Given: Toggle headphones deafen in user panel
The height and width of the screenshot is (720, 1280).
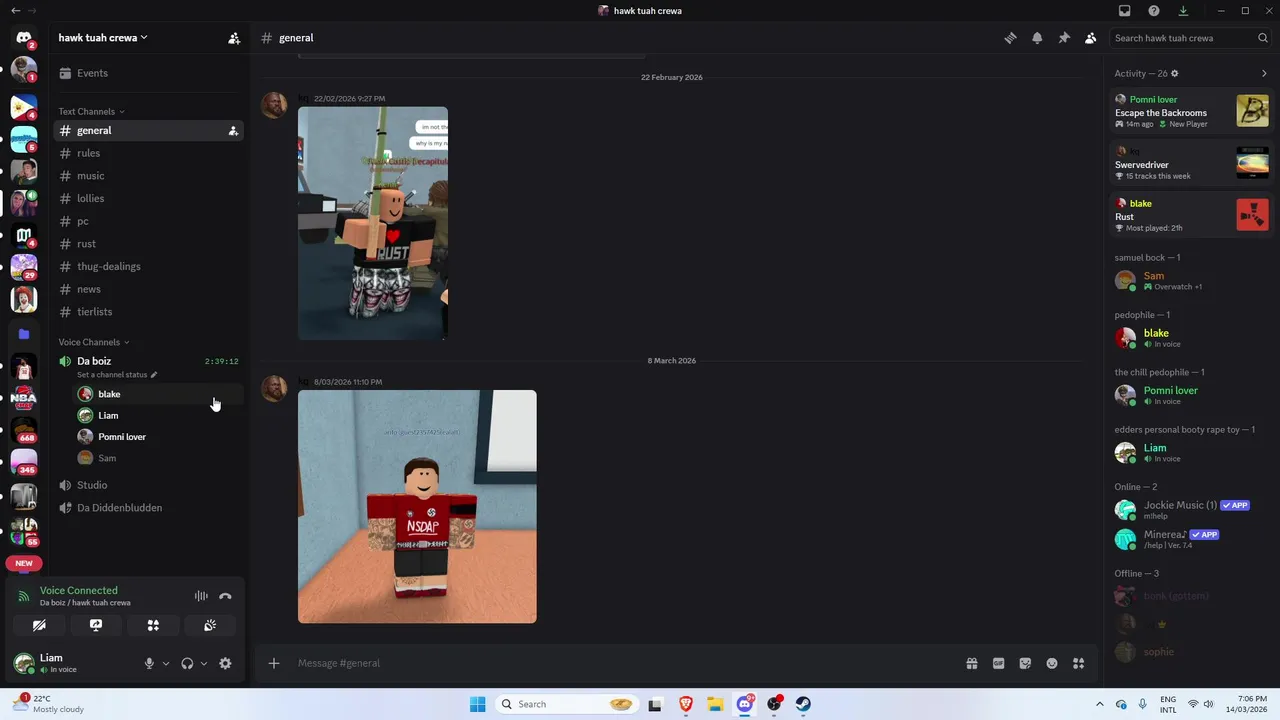Looking at the screenshot, I should pos(187,663).
